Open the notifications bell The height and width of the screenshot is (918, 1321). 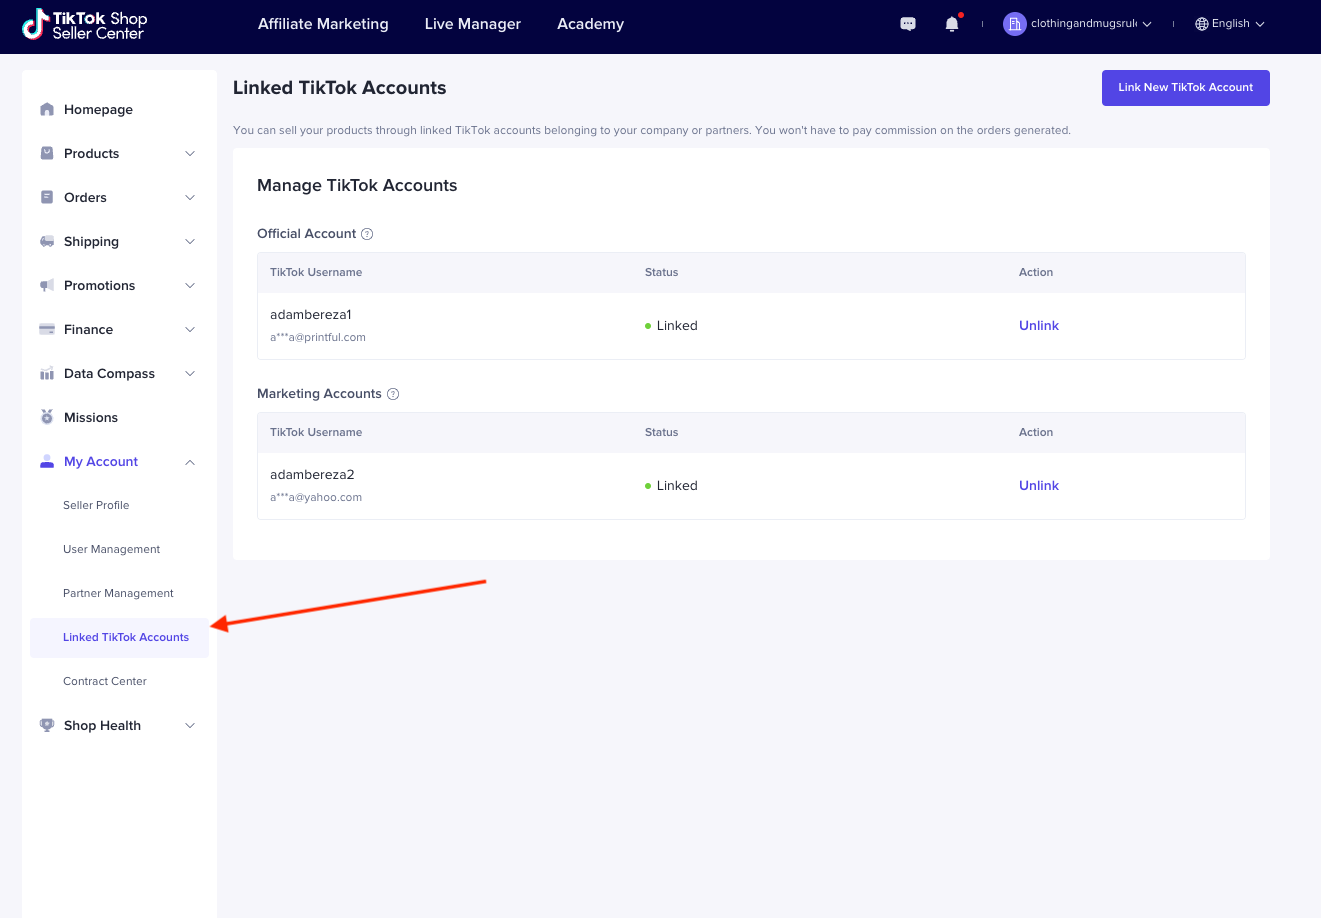click(952, 24)
